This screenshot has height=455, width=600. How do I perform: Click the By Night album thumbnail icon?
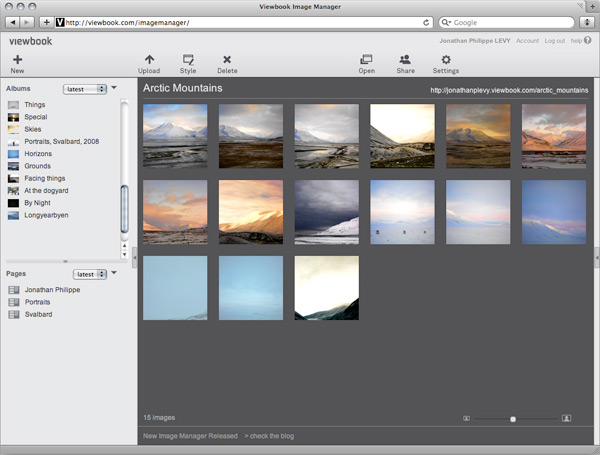point(13,203)
